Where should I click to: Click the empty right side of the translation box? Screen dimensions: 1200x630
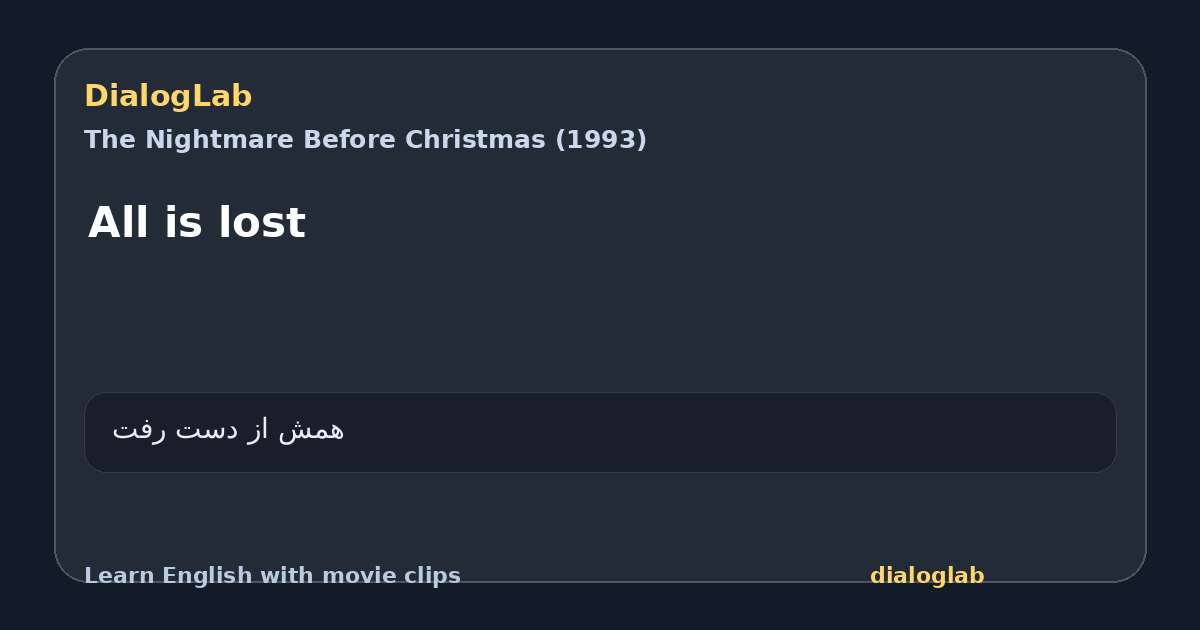tap(800, 432)
